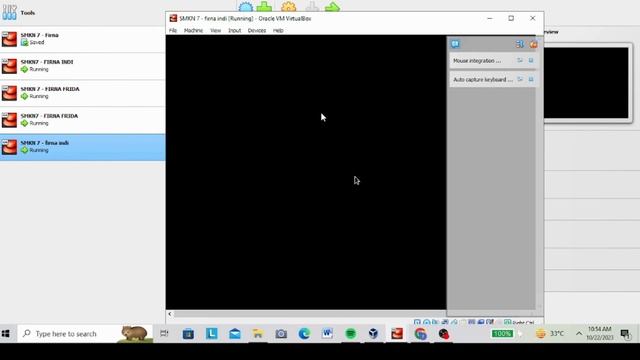Open Microsoft Word from taskbar

pos(327,334)
